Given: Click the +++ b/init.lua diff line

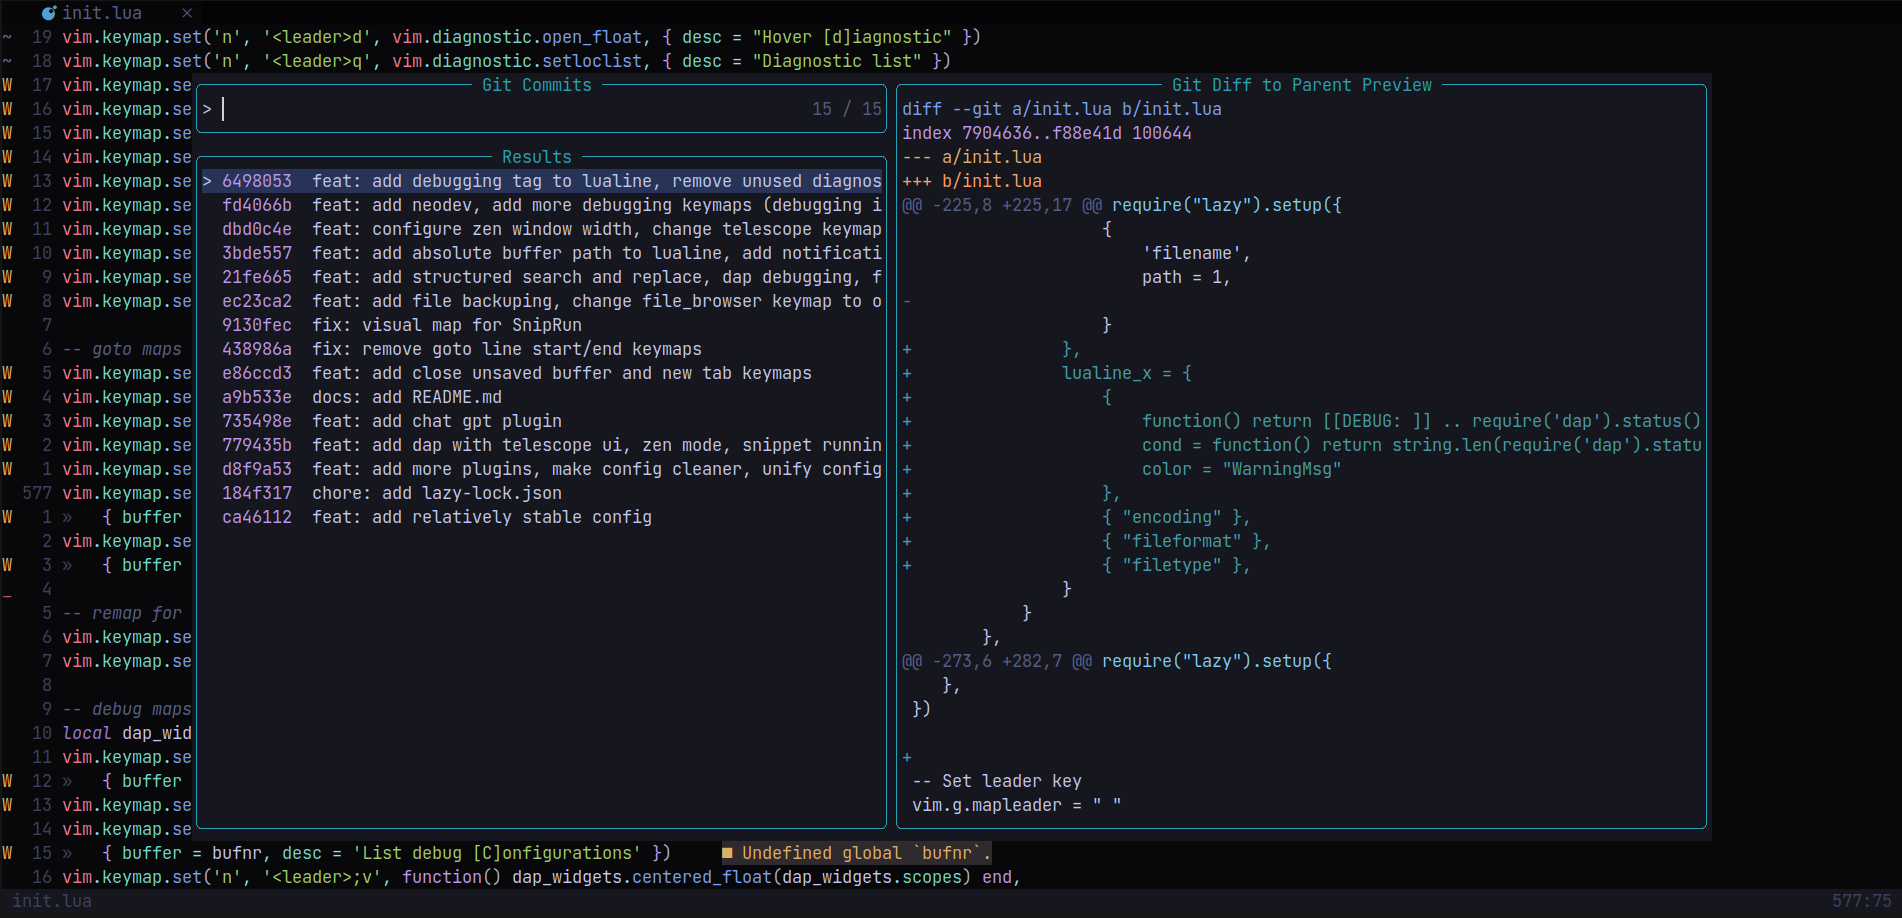Looking at the screenshot, I should 972,181.
